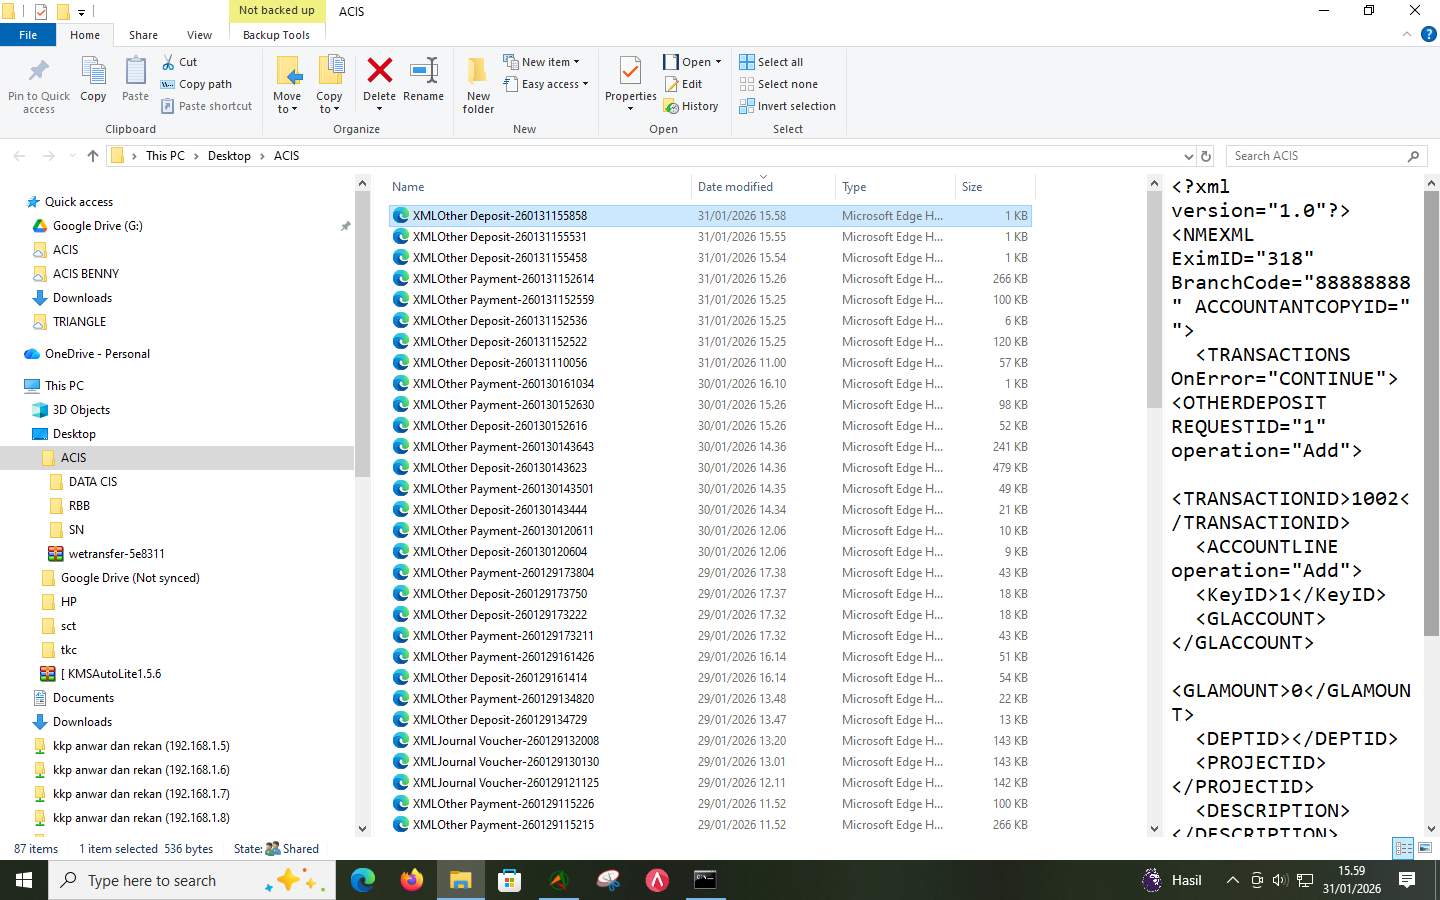Launch Firefox from the taskbar
Screen dimensions: 1440x900
coord(410,881)
